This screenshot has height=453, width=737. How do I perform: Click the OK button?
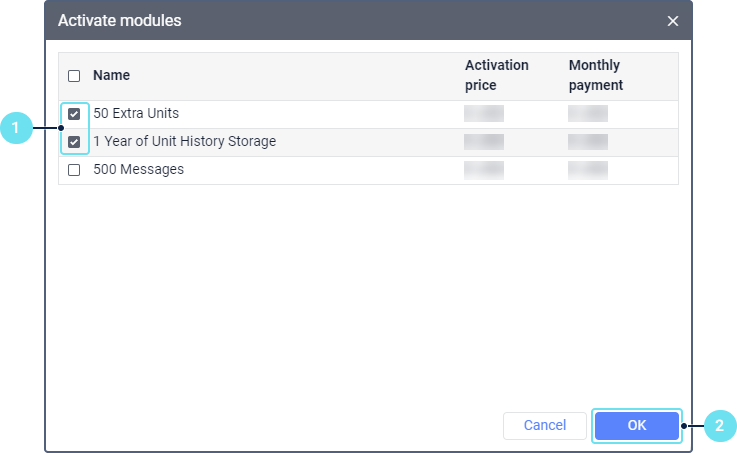pos(637,425)
